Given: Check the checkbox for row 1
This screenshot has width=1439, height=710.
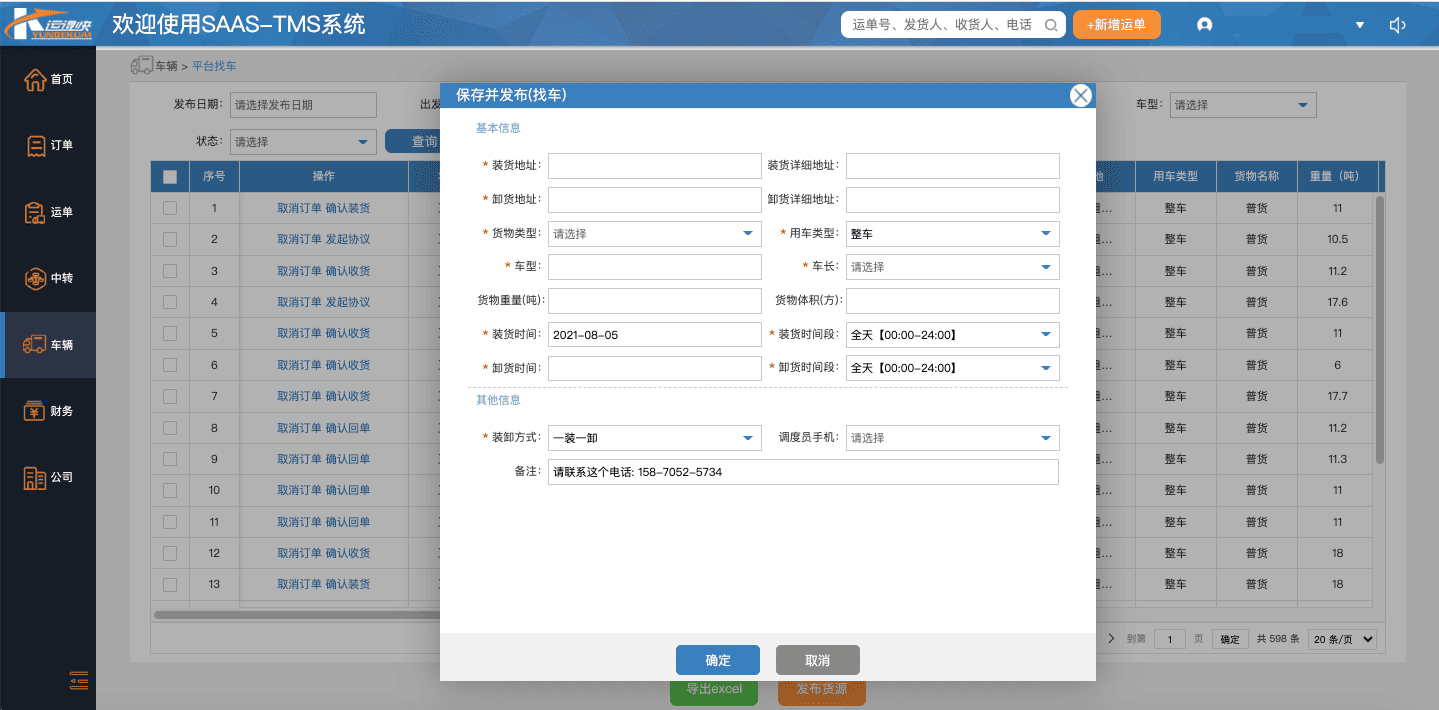Looking at the screenshot, I should coord(170,208).
